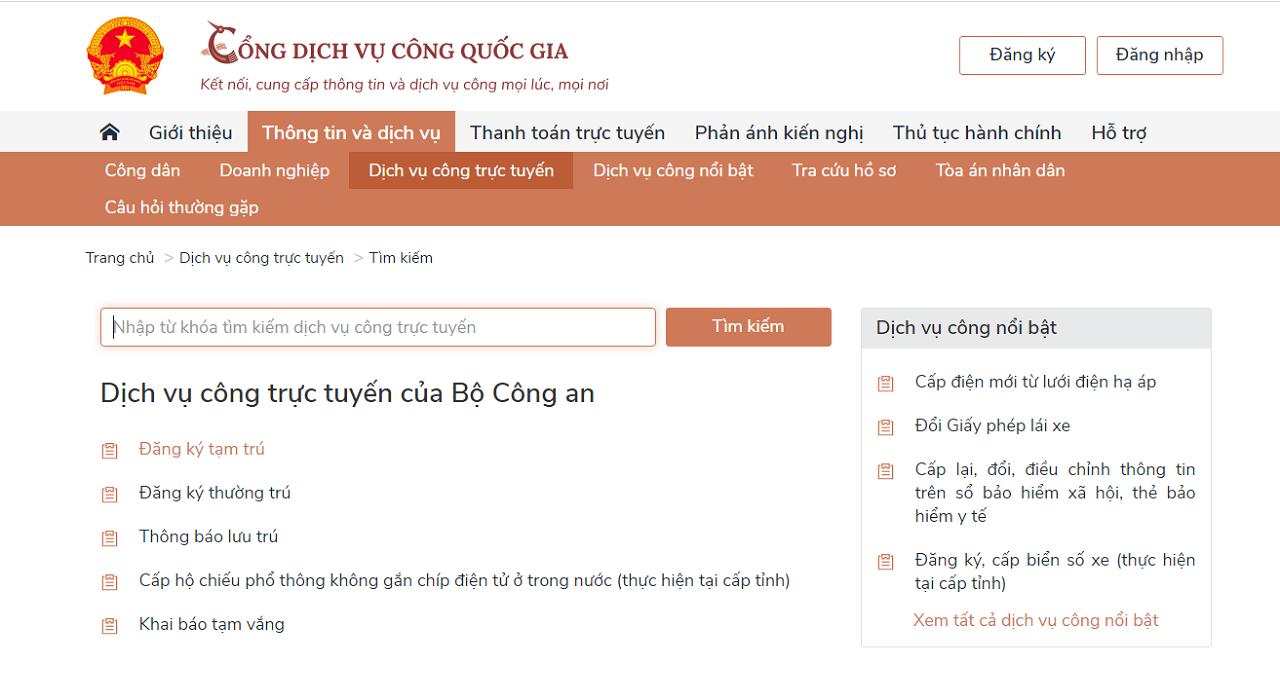Open Đăng ký, cấp biển số xe link
Viewport: 1280px width, 700px height.
[x=1055, y=572]
